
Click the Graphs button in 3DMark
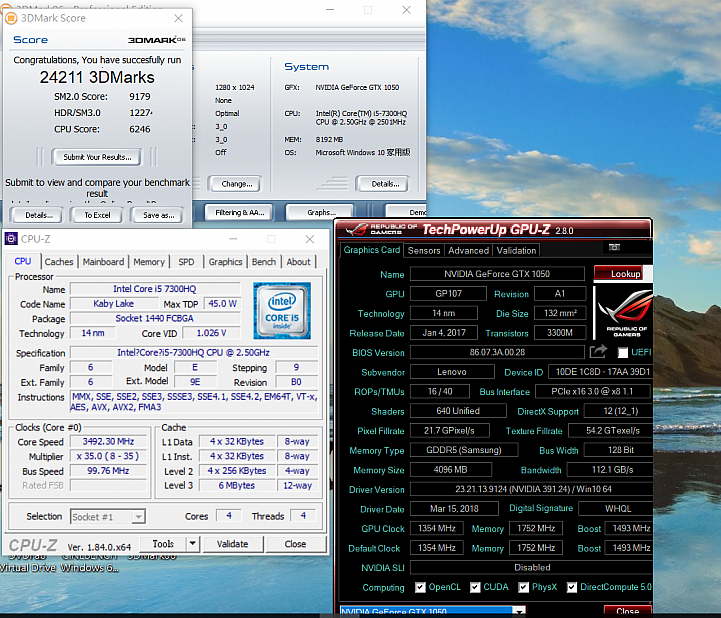coord(321,212)
